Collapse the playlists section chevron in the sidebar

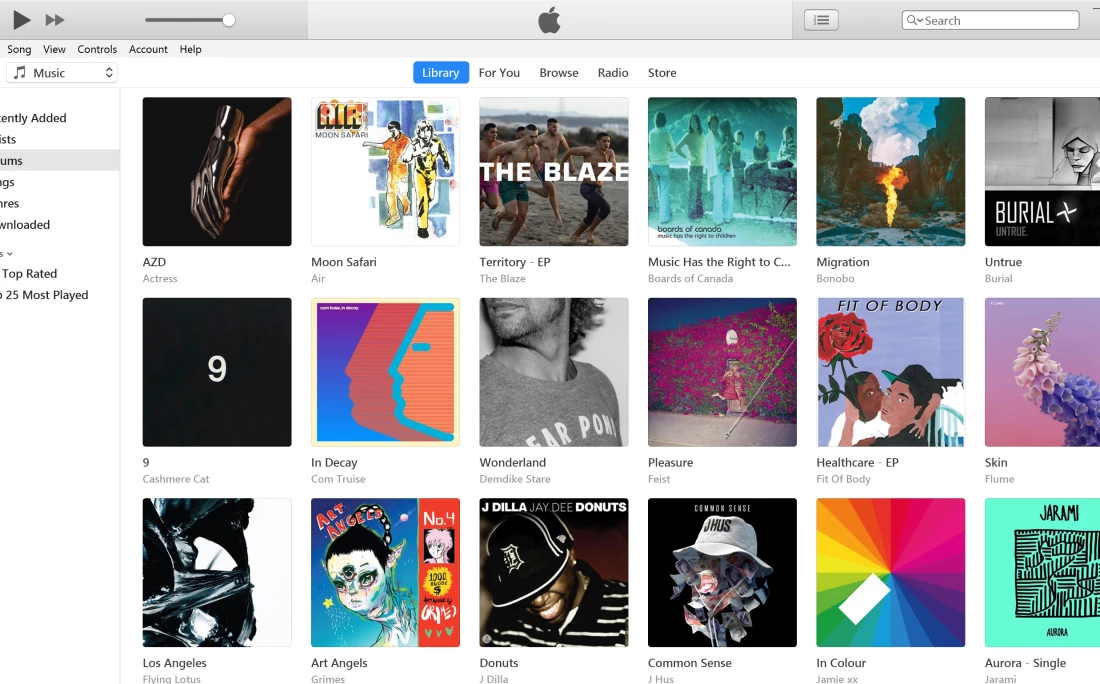pos(9,254)
